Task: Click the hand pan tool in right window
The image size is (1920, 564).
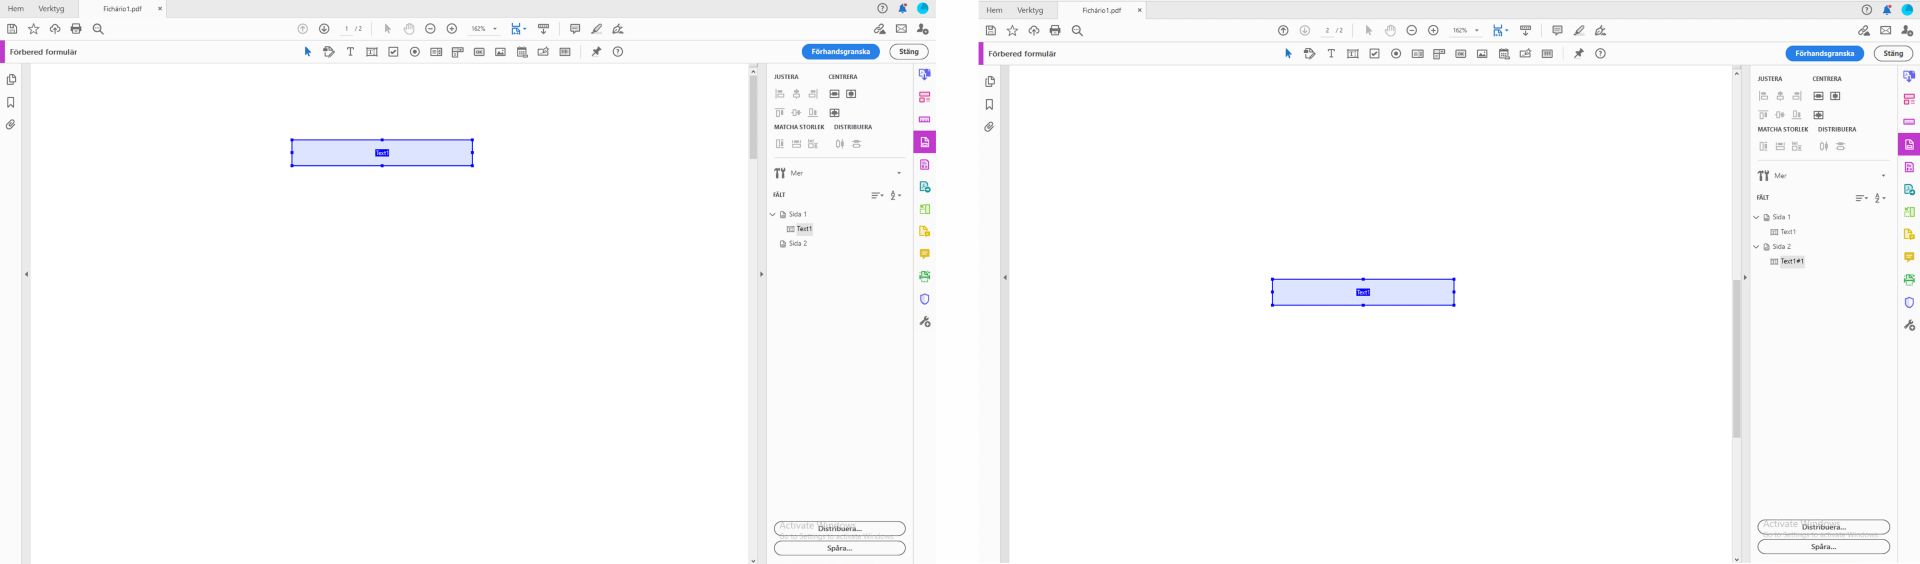Action: pos(1390,31)
